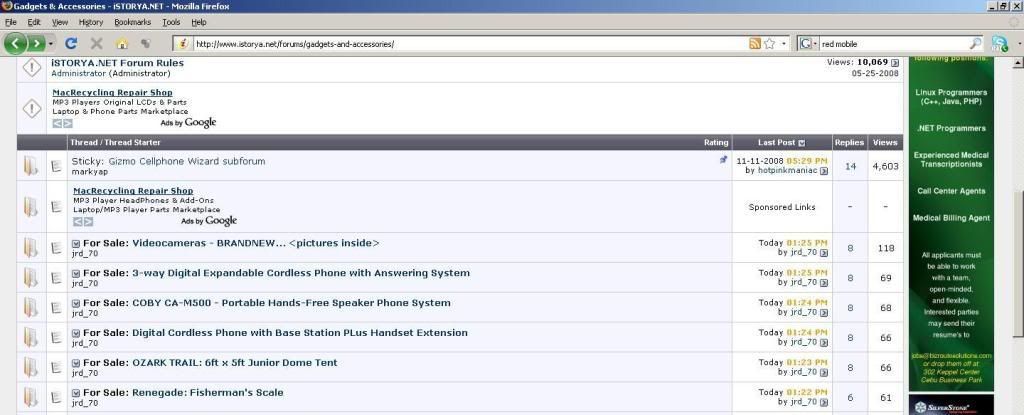The image size is (1024, 415).
Task: Bookmark this page with the star icon
Action: click(x=769, y=44)
